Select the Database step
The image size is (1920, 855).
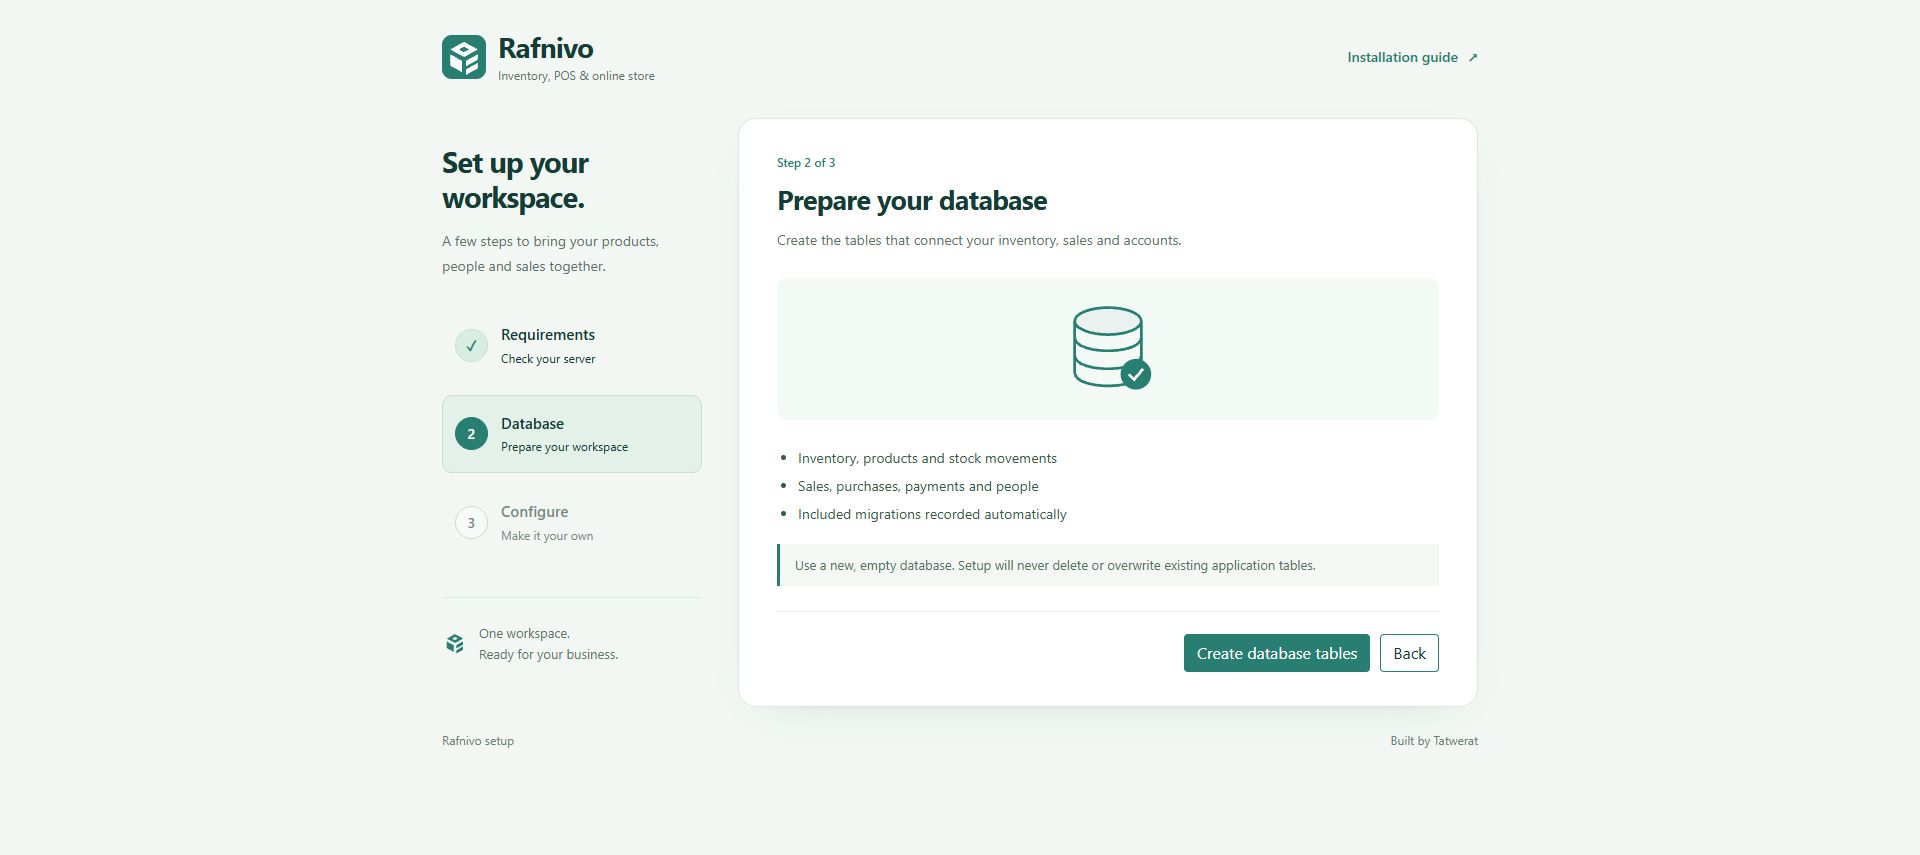[x=572, y=434]
